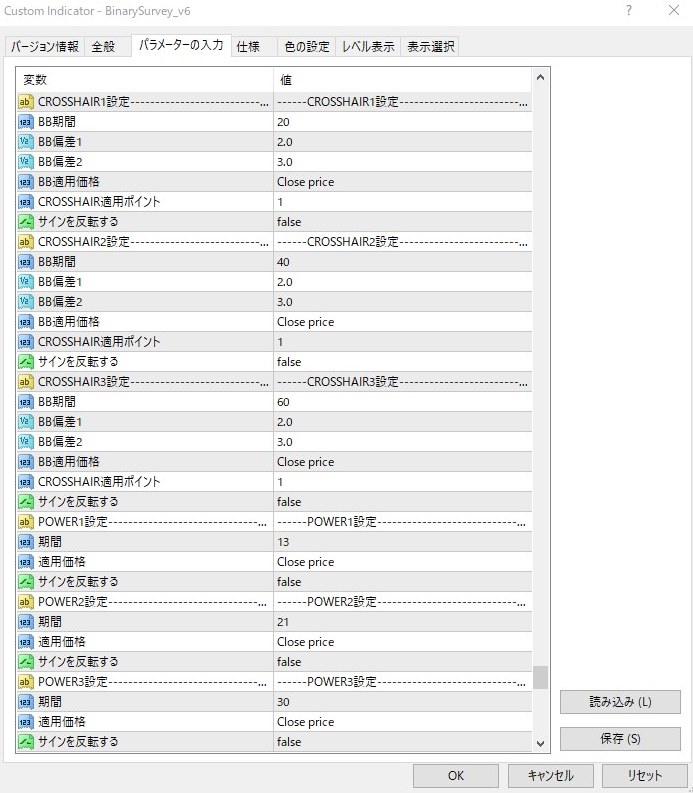Select the BB期間 value 60

(403, 402)
